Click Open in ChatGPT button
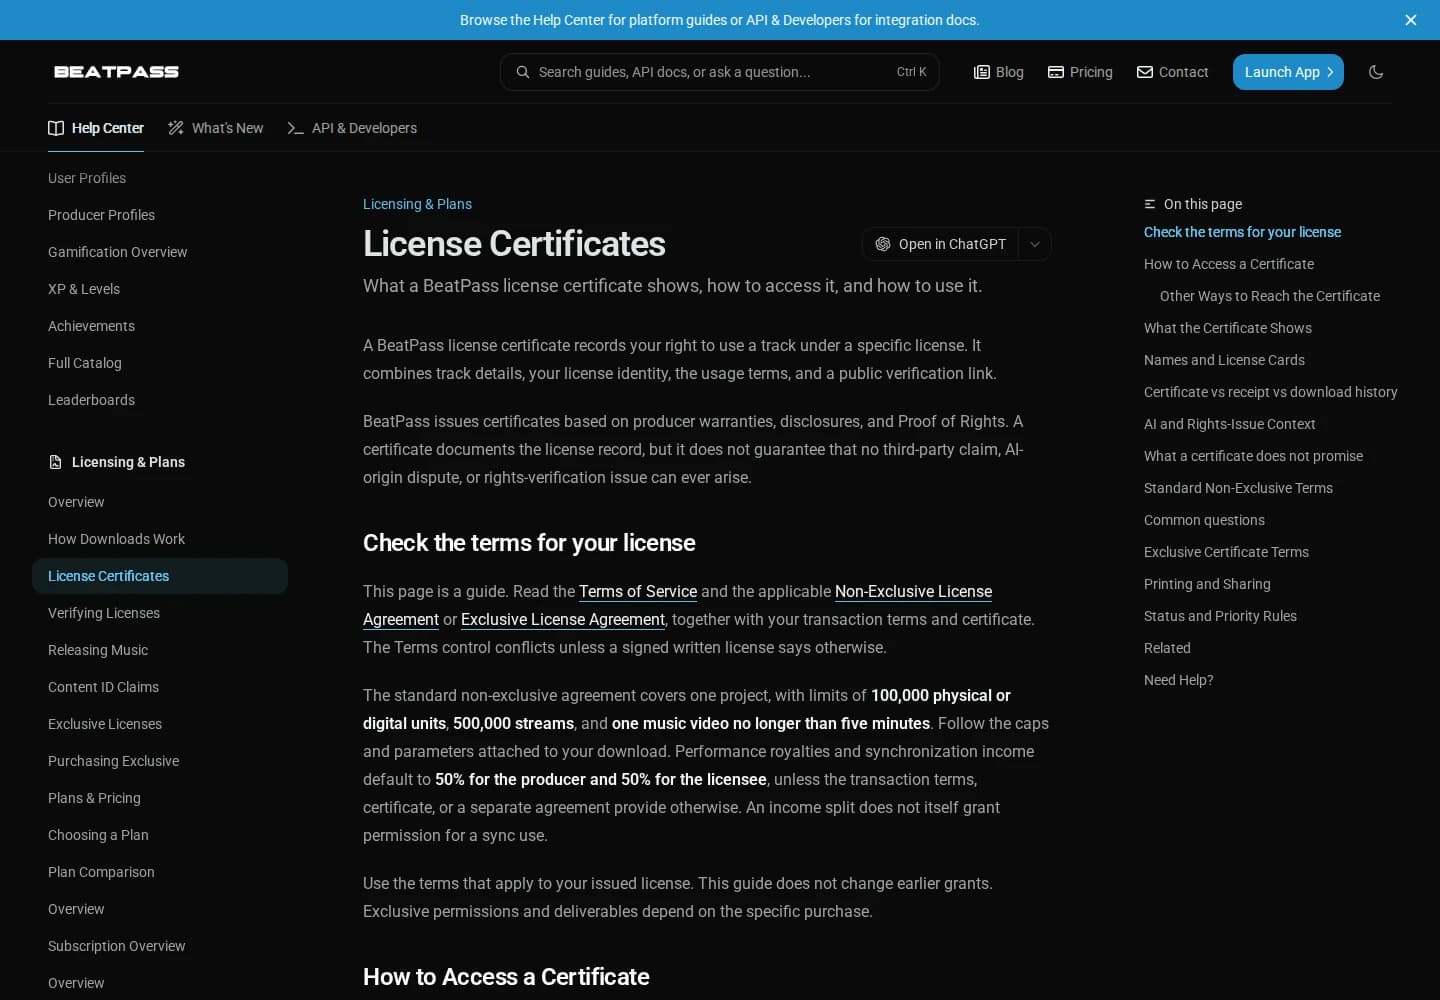 point(940,244)
